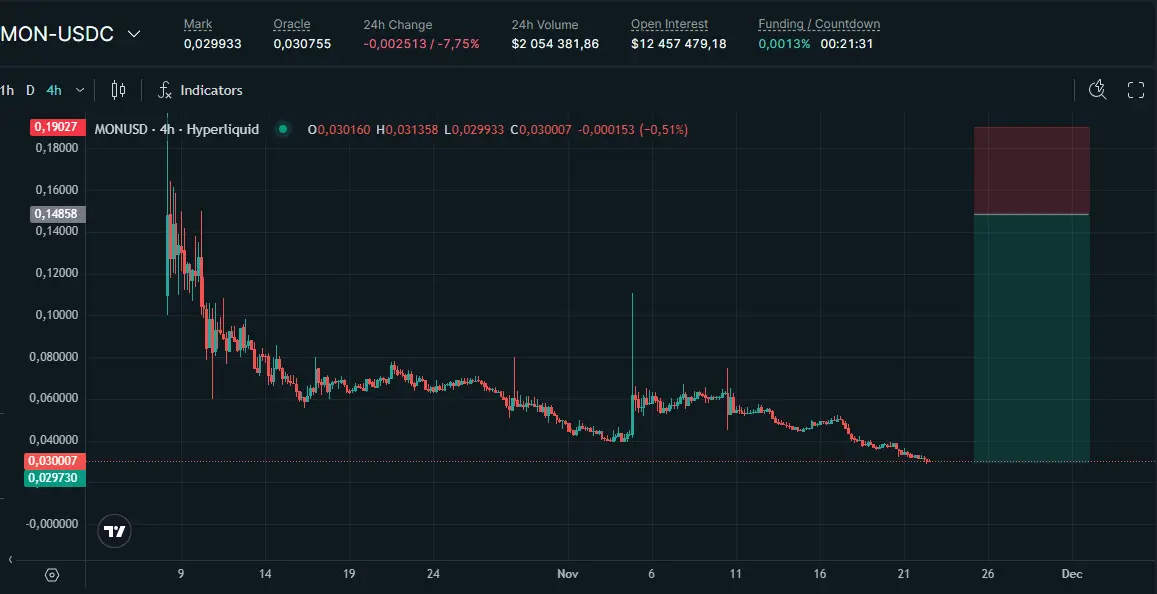The image size is (1157, 594).
Task: Click the 0,14858 gray price axis label
Action: click(x=58, y=214)
